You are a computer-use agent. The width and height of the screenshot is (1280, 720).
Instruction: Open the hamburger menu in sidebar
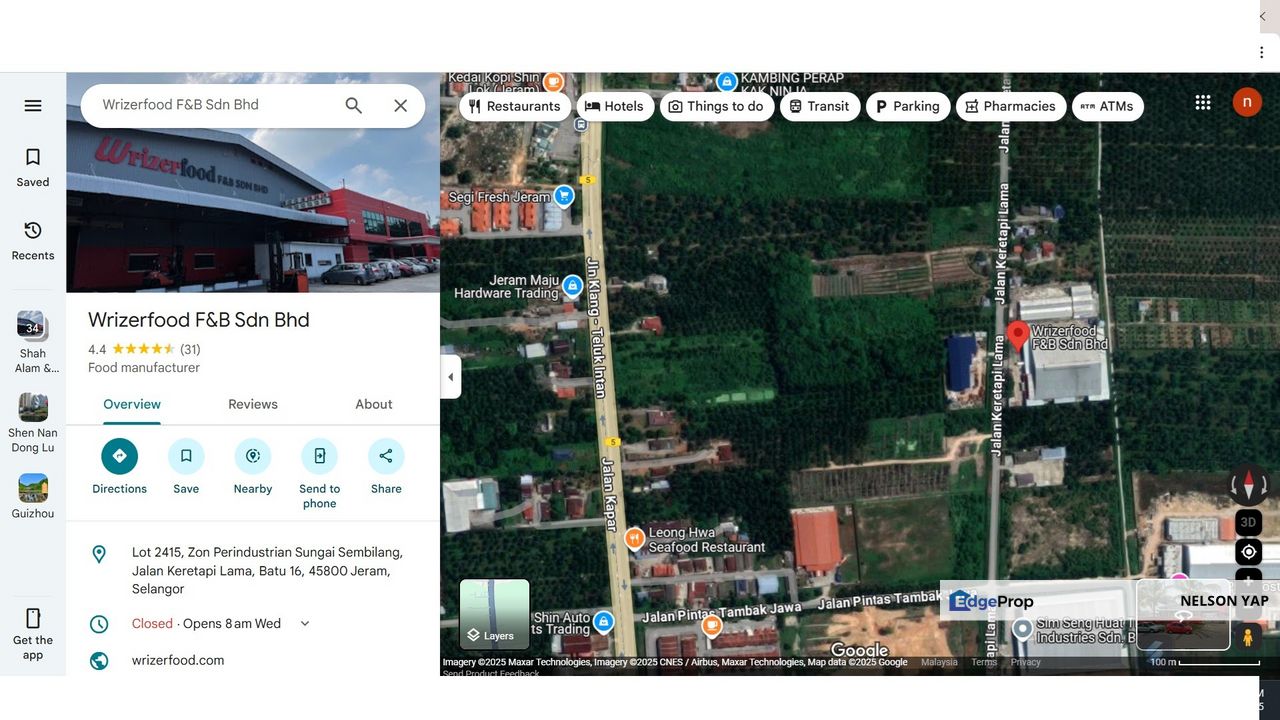click(33, 106)
